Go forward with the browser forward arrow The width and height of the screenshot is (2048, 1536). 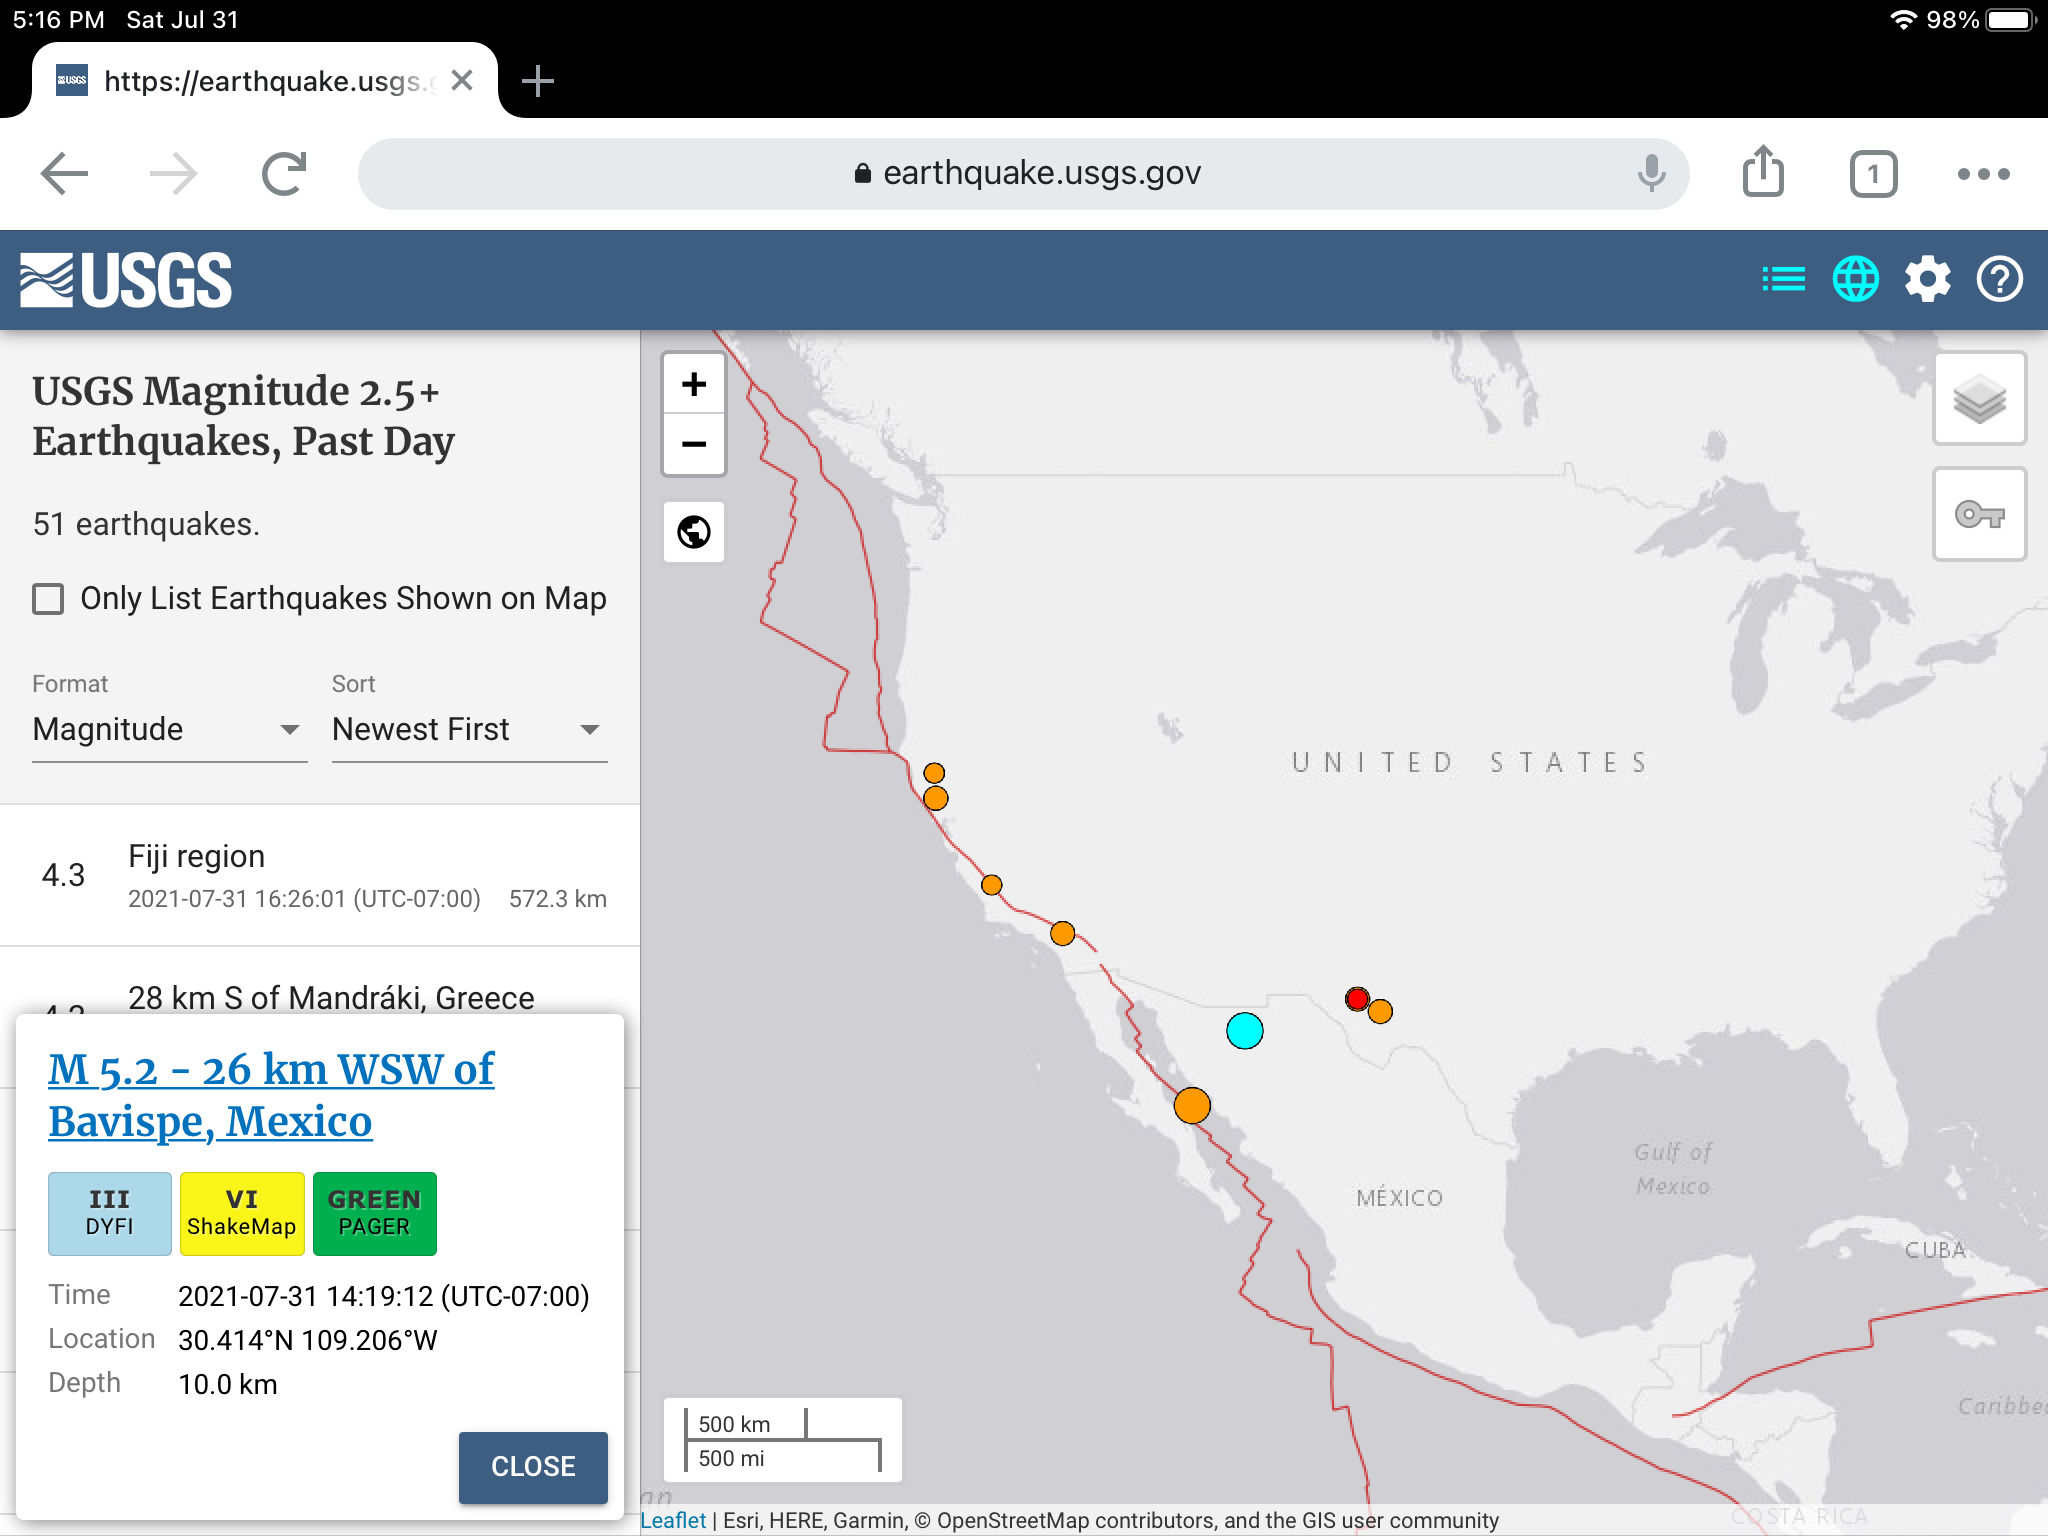(x=173, y=174)
